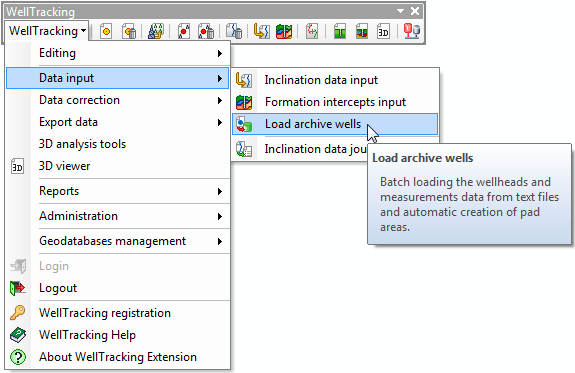The image size is (575, 373).
Task: Click the toolbar icon with red-yellow target page
Action: point(106,31)
